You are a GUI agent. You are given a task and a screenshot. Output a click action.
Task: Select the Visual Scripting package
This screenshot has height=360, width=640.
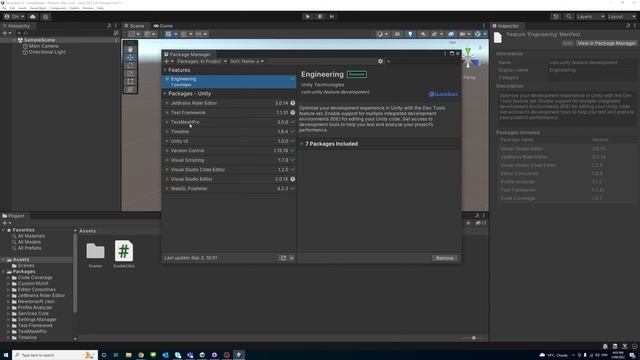point(229,160)
